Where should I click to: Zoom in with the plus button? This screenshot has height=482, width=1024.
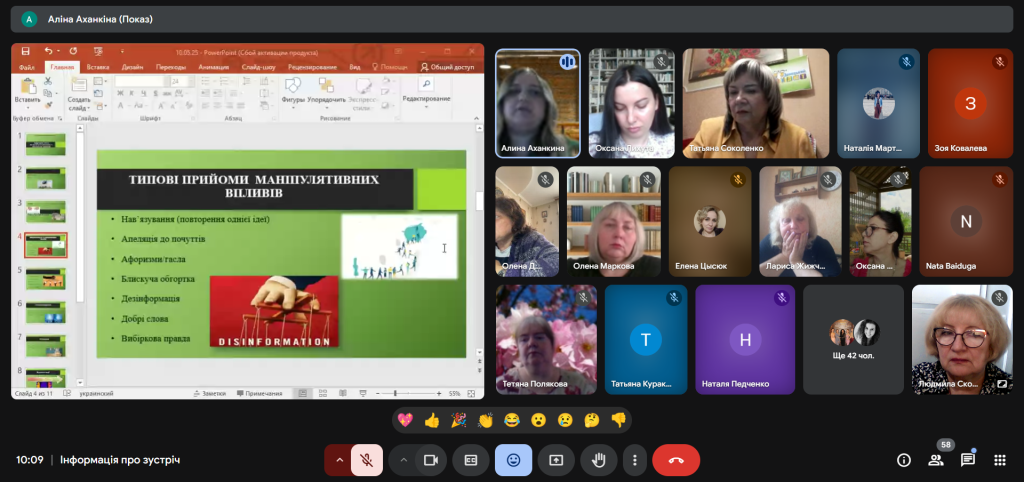440,394
